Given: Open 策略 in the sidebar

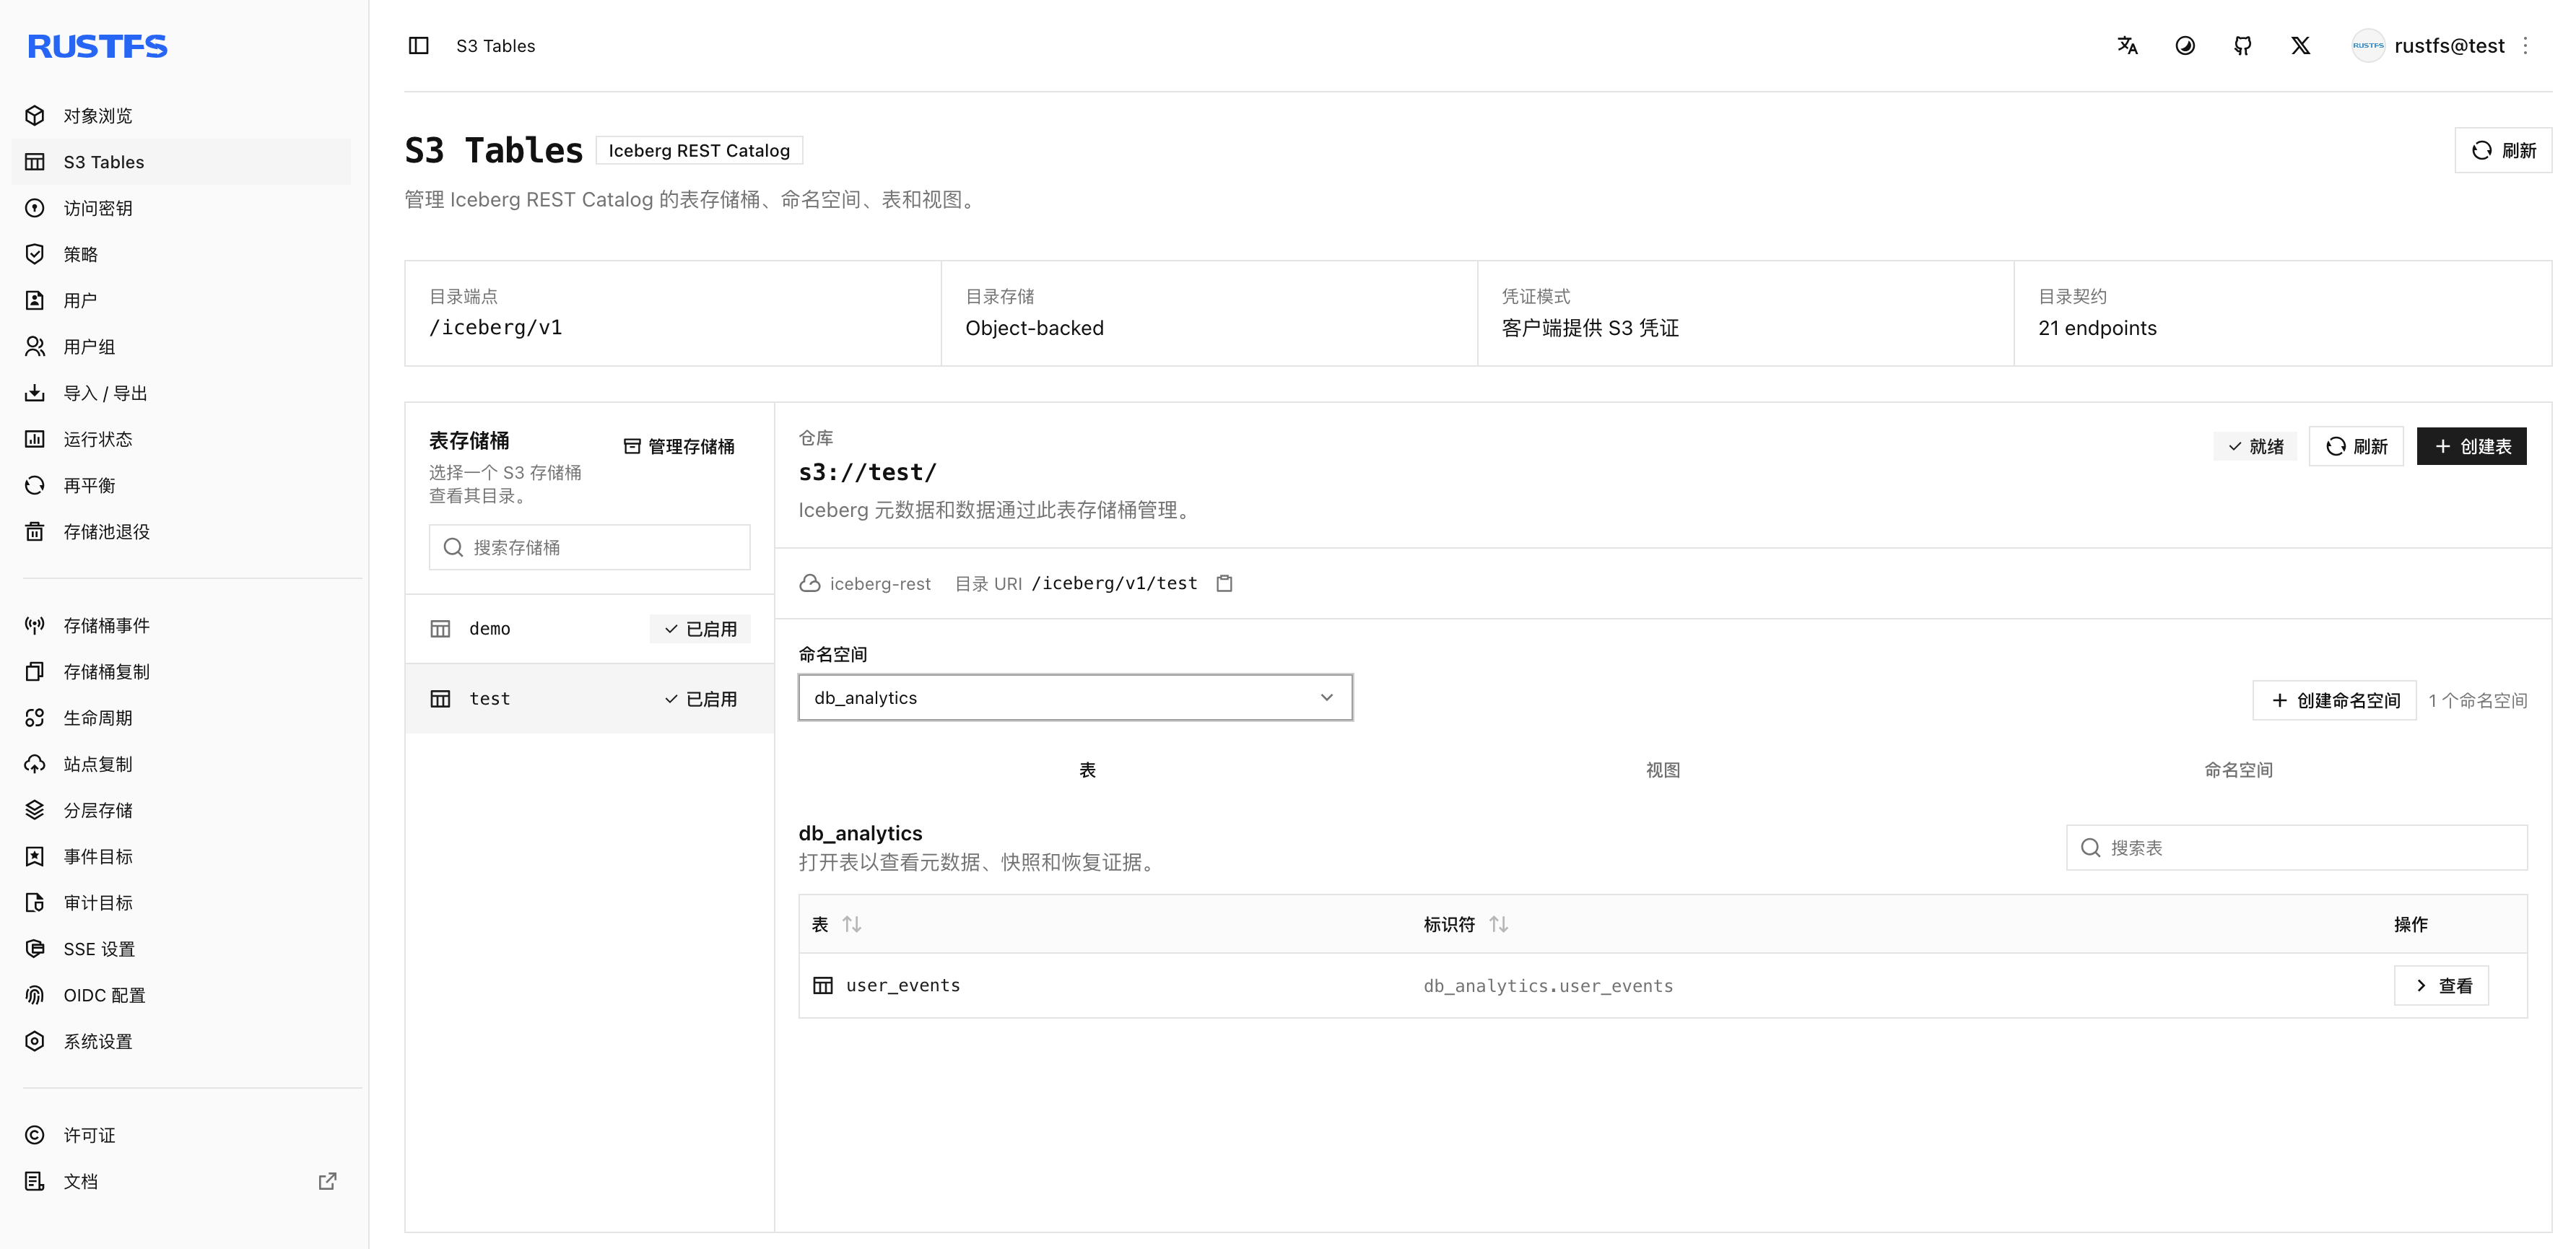Looking at the screenshot, I should point(181,254).
